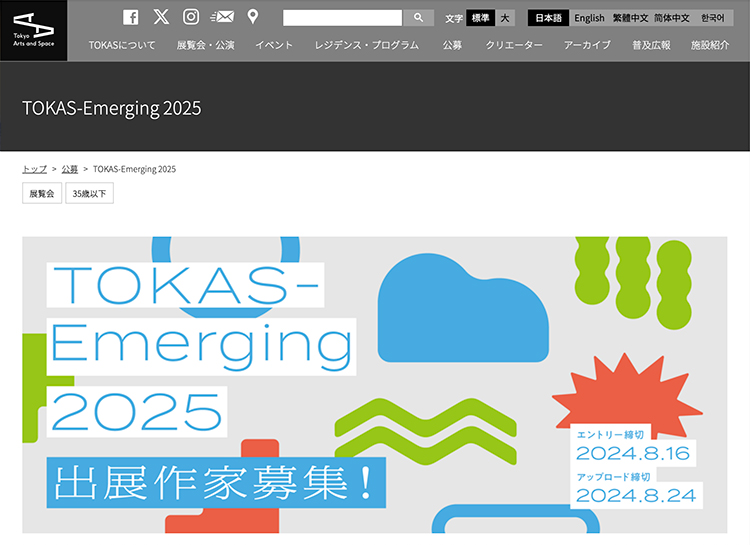Click the 文字 label near size controls
This screenshot has width=750, height=545.
(x=454, y=19)
